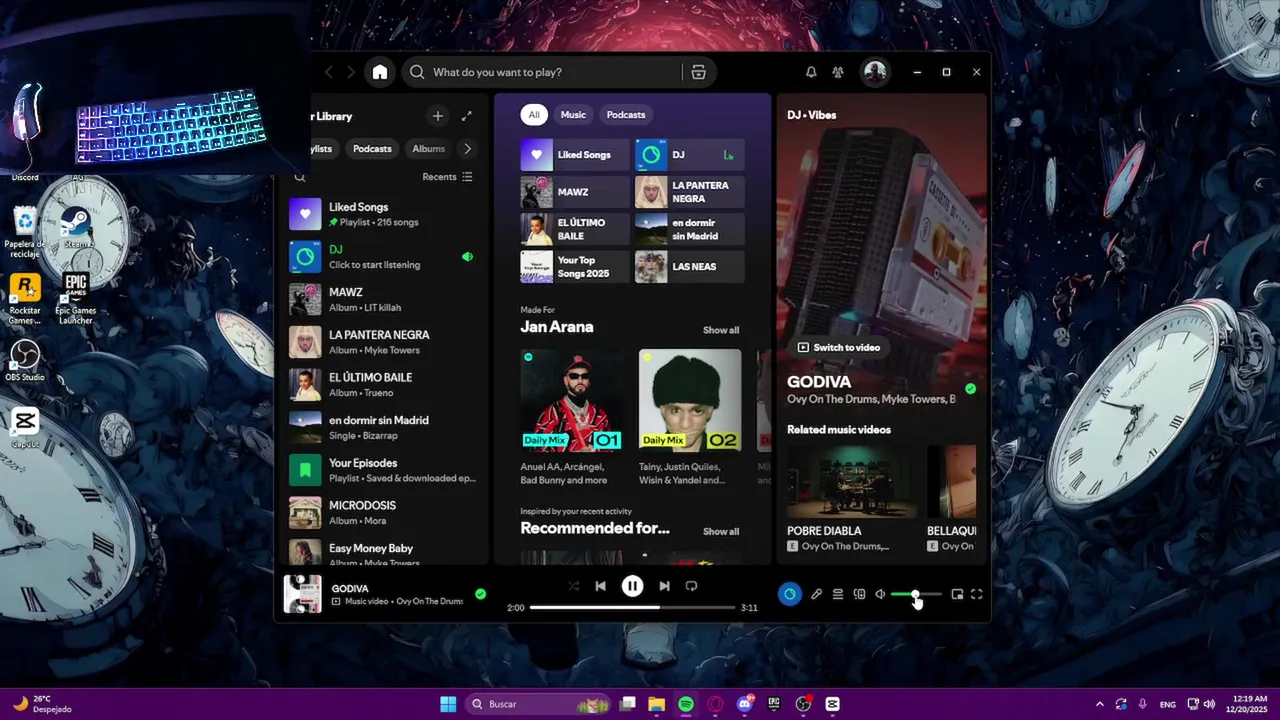Navigate forward with right arrow

coord(350,72)
